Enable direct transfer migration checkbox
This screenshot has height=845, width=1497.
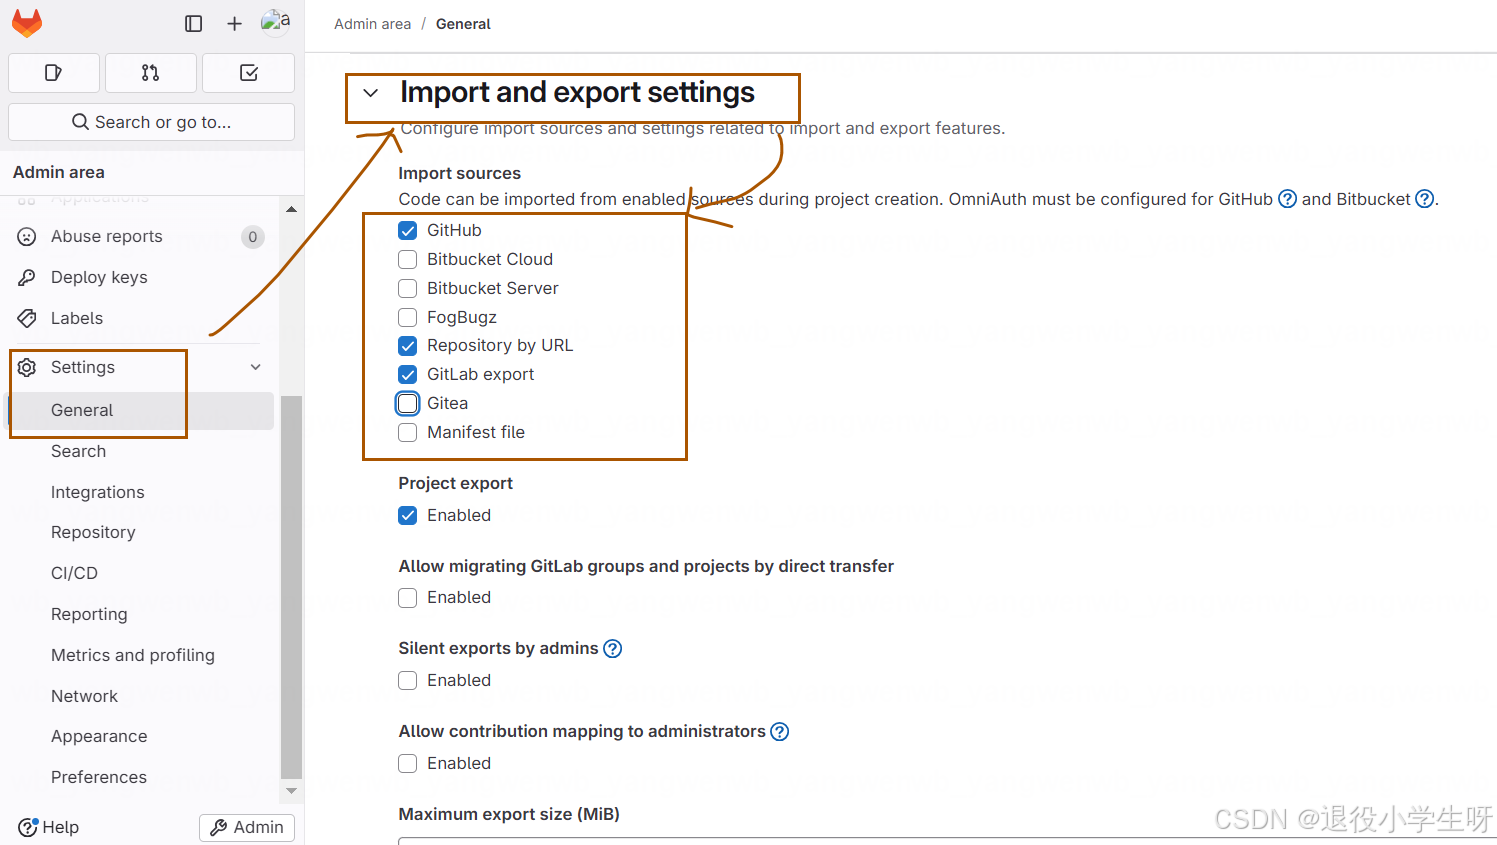coord(408,598)
